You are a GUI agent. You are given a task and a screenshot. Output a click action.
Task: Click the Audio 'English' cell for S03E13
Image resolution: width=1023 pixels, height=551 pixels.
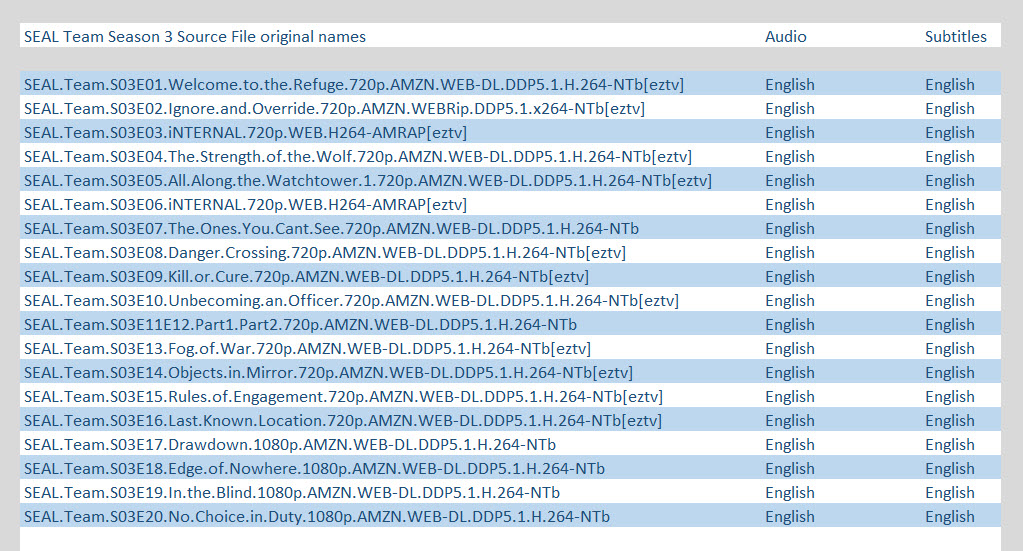pyautogui.click(x=789, y=349)
